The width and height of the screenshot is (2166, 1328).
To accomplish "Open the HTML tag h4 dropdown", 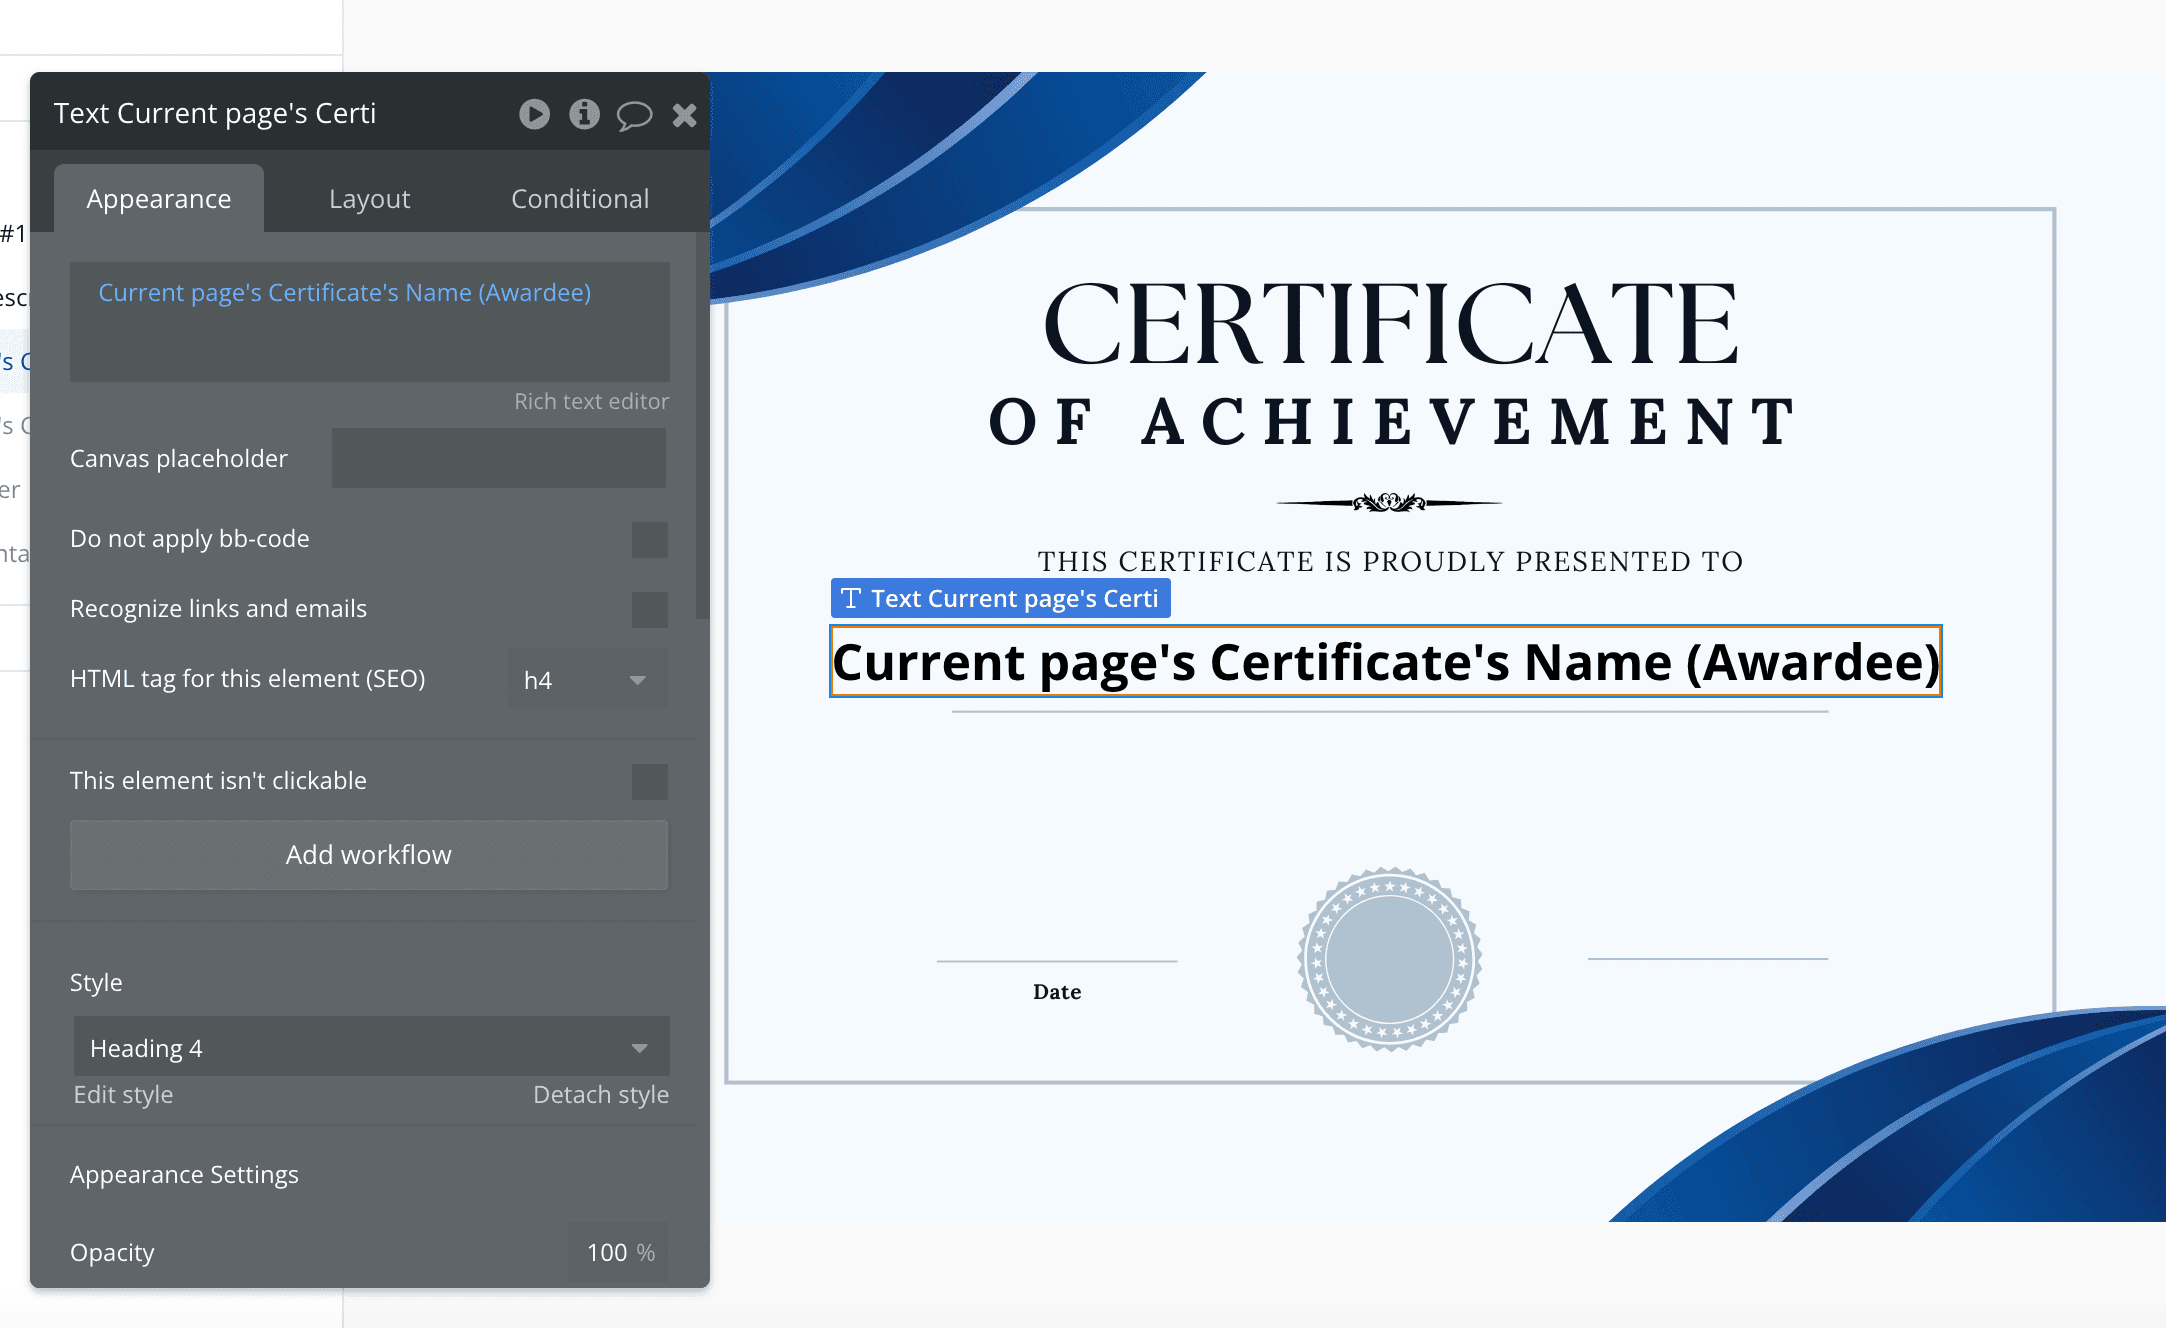I will [587, 680].
